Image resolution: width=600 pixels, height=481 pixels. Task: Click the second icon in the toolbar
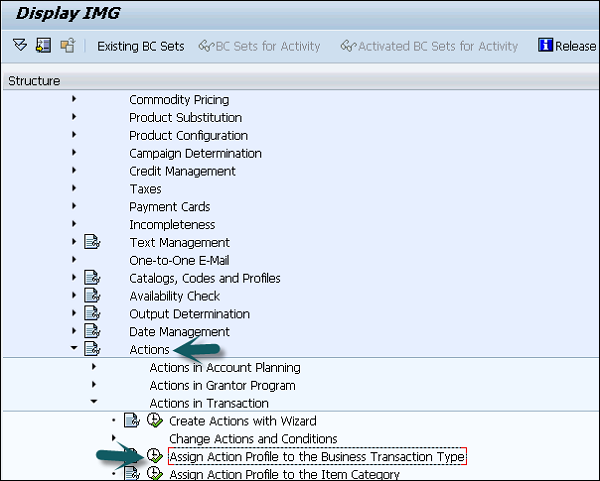click(x=43, y=46)
